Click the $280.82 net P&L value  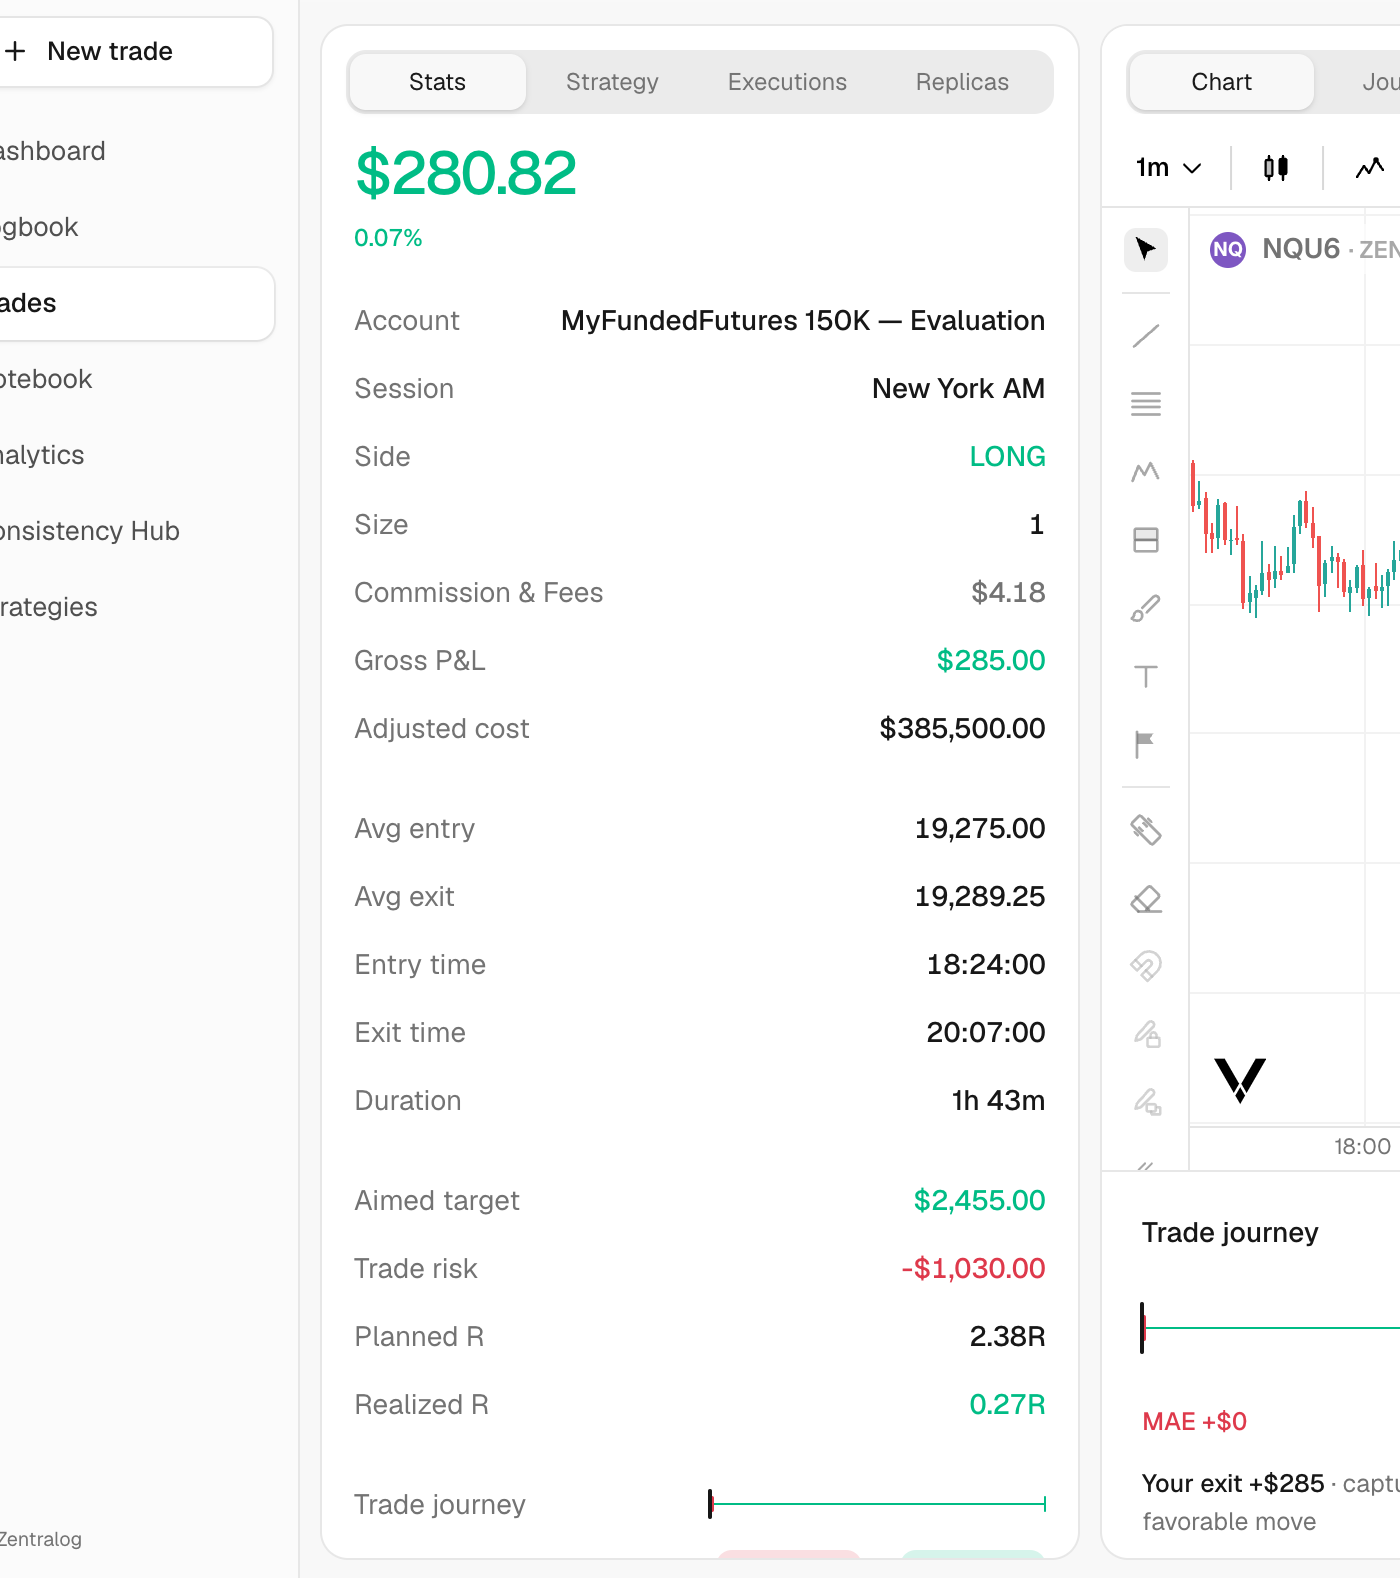point(466,173)
